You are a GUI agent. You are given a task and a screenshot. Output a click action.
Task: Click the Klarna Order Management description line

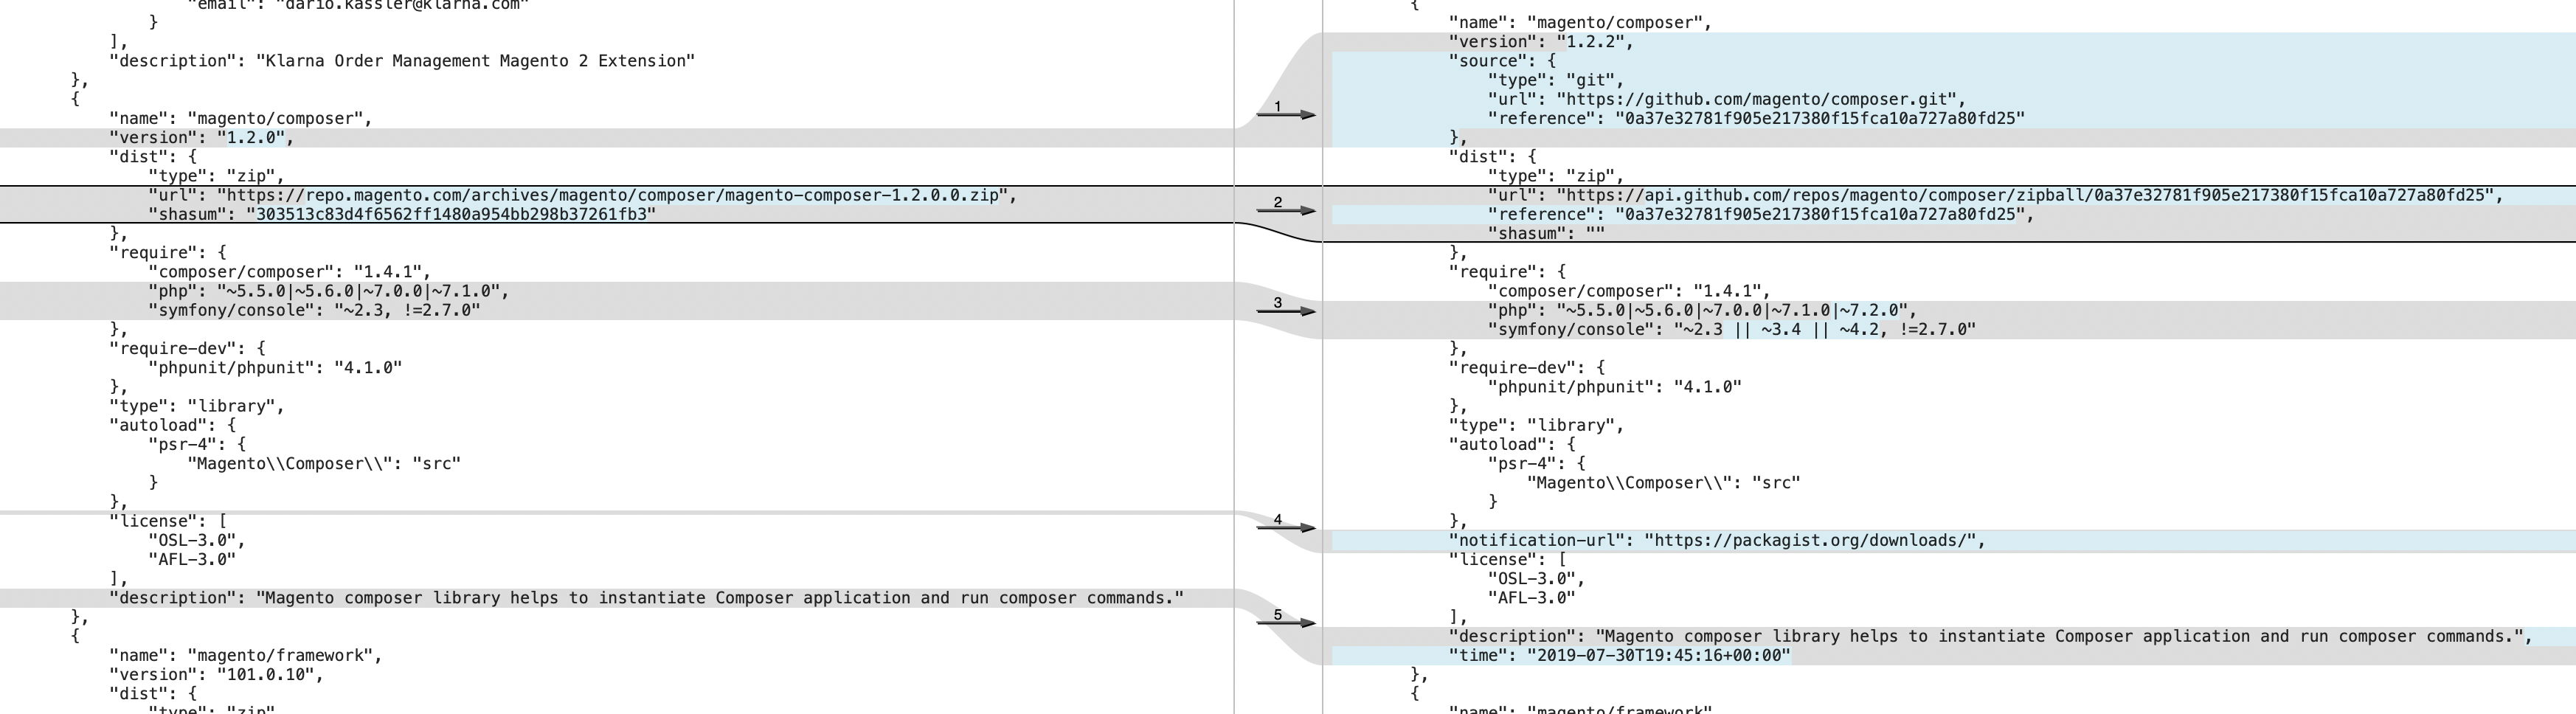402,61
